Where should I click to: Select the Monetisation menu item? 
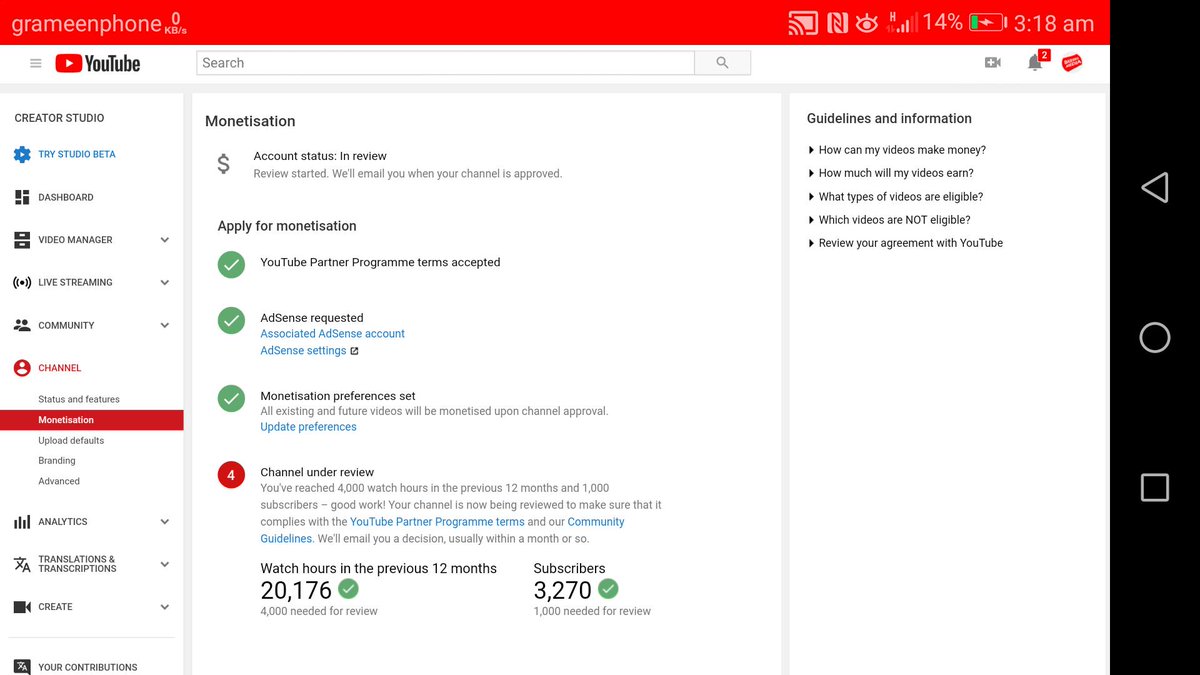coord(92,420)
